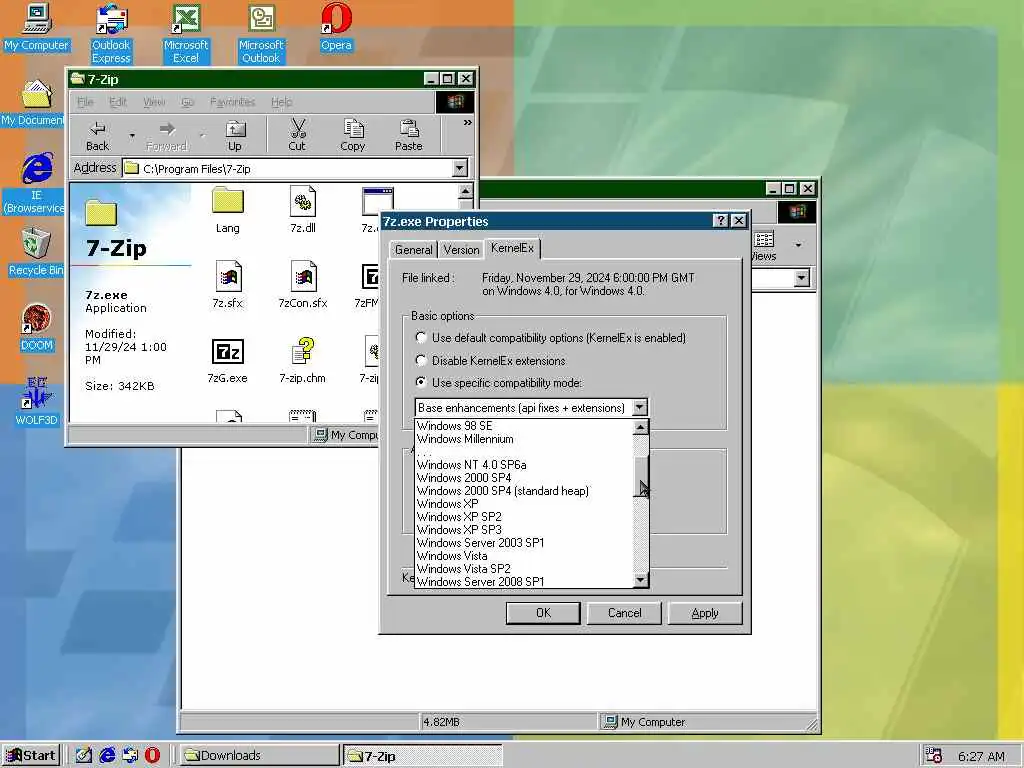
Task: Click Internet Explorer quick launch icon
Action: pyautogui.click(x=107, y=755)
